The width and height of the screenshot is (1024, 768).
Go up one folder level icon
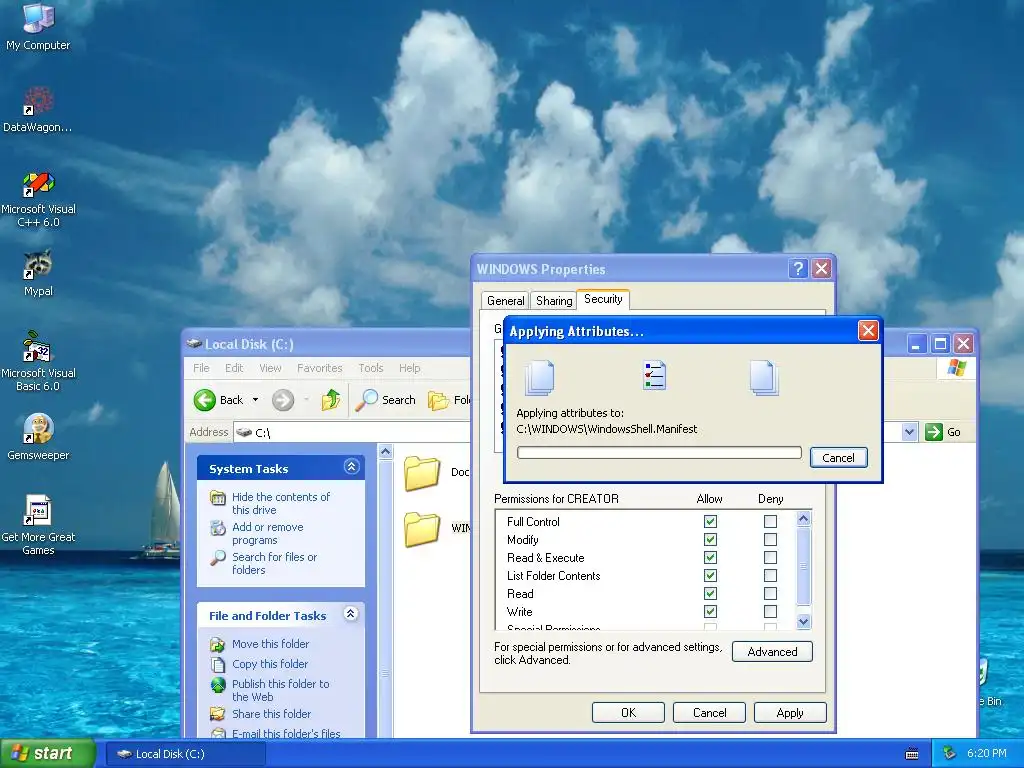(331, 400)
